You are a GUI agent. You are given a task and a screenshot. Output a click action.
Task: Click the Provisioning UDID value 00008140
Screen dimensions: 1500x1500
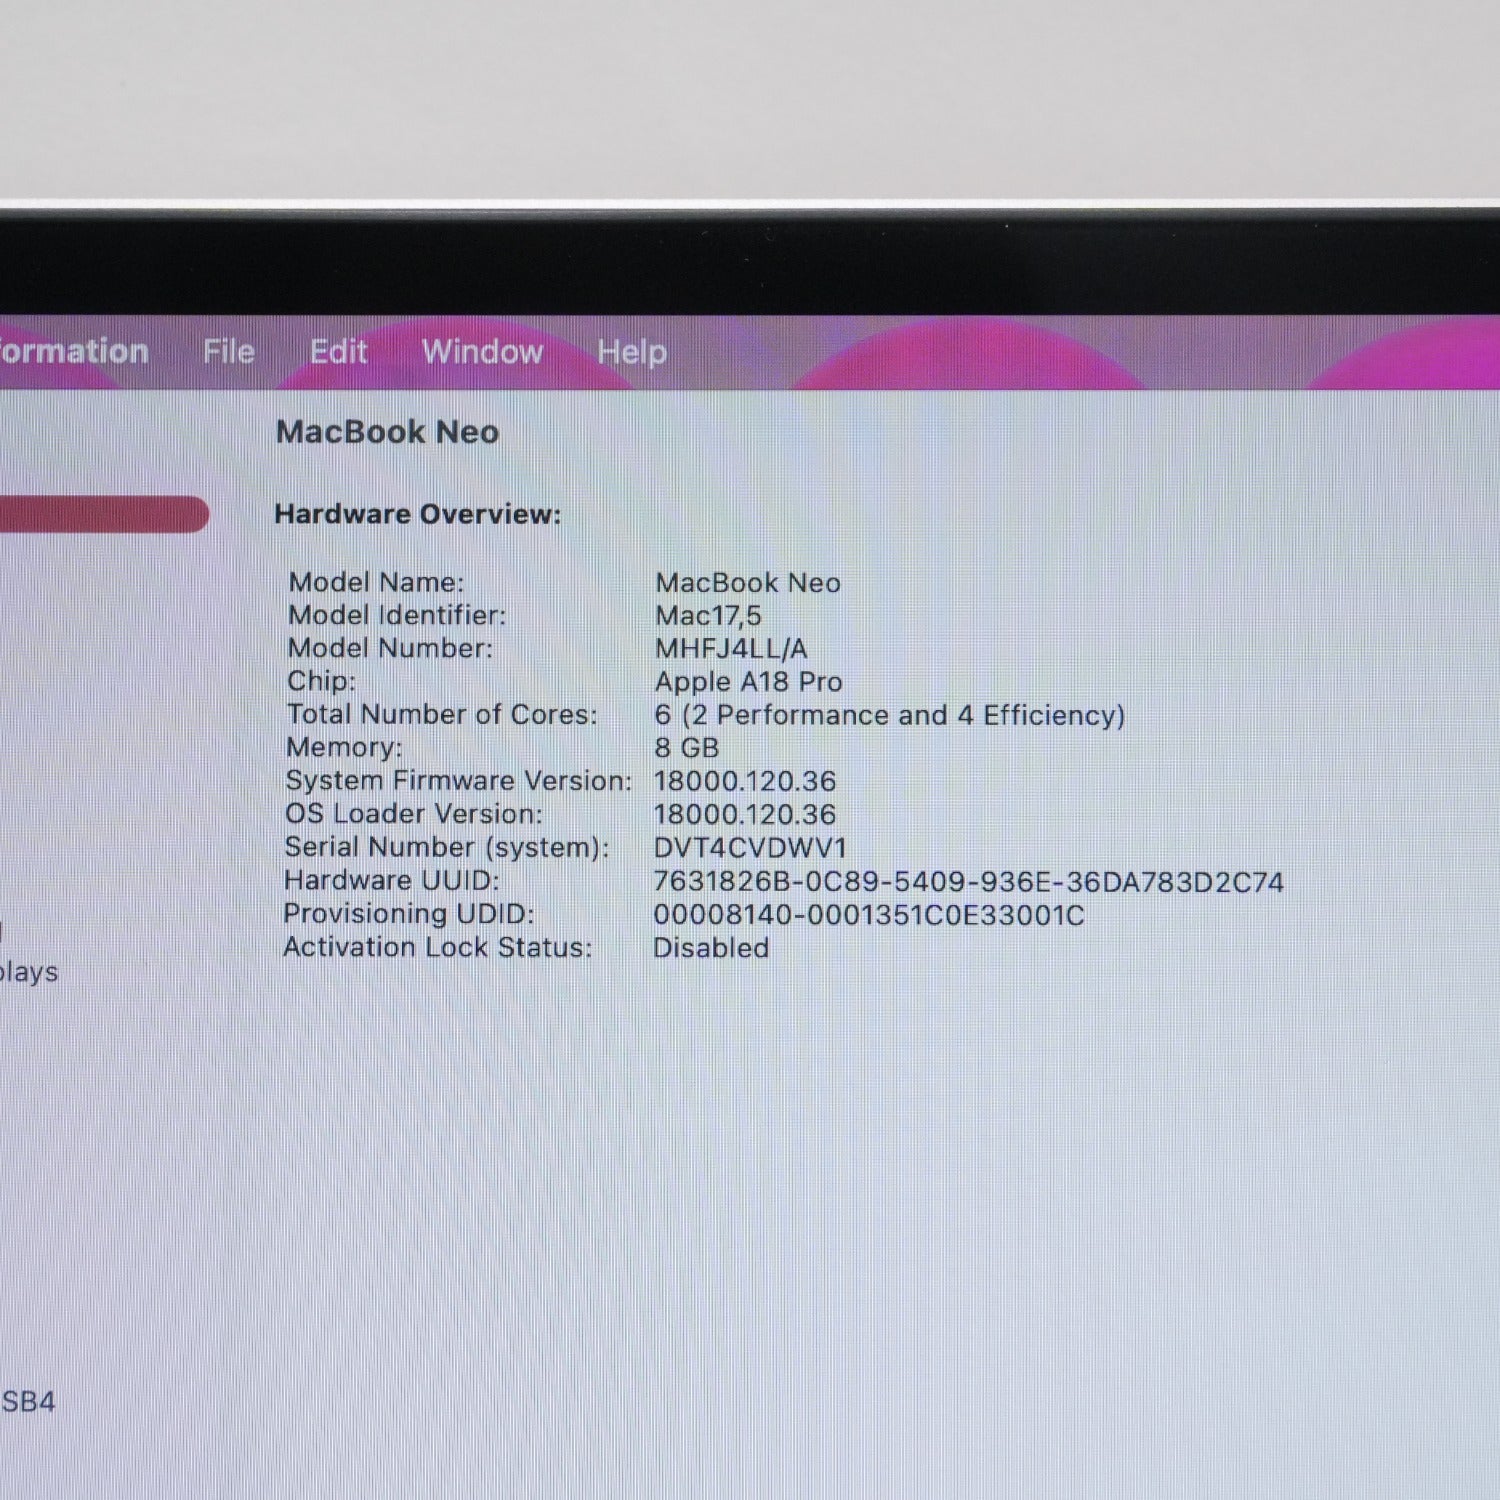[x=869, y=915]
